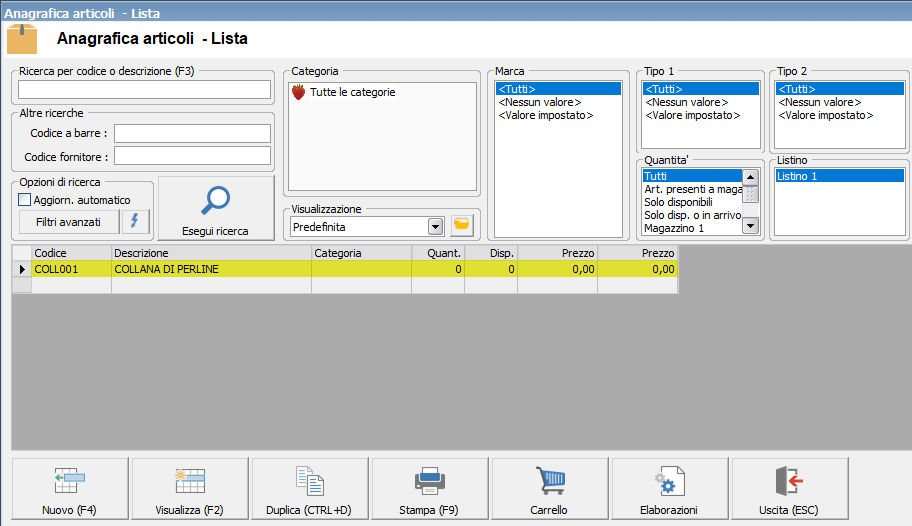Select <Nessun valore> in Marca list

[539, 102]
